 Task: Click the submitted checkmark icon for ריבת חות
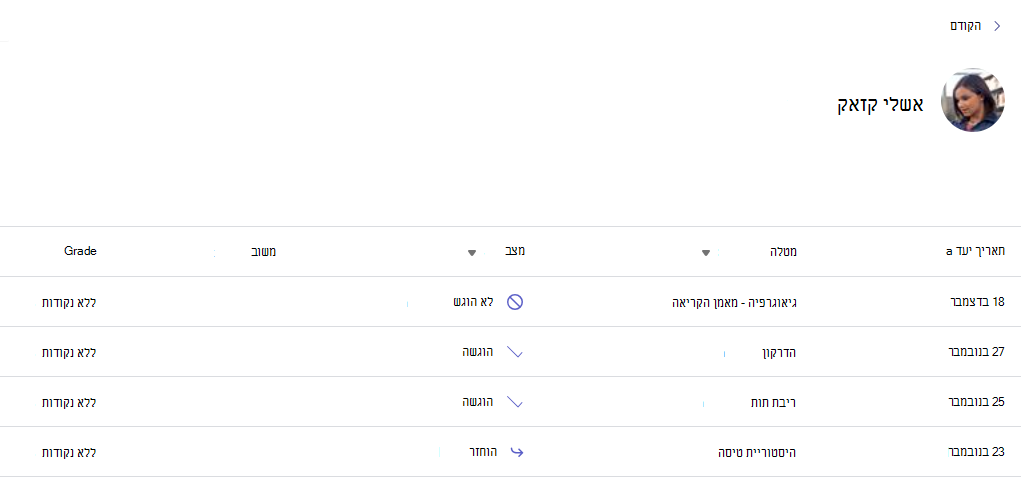515,403
